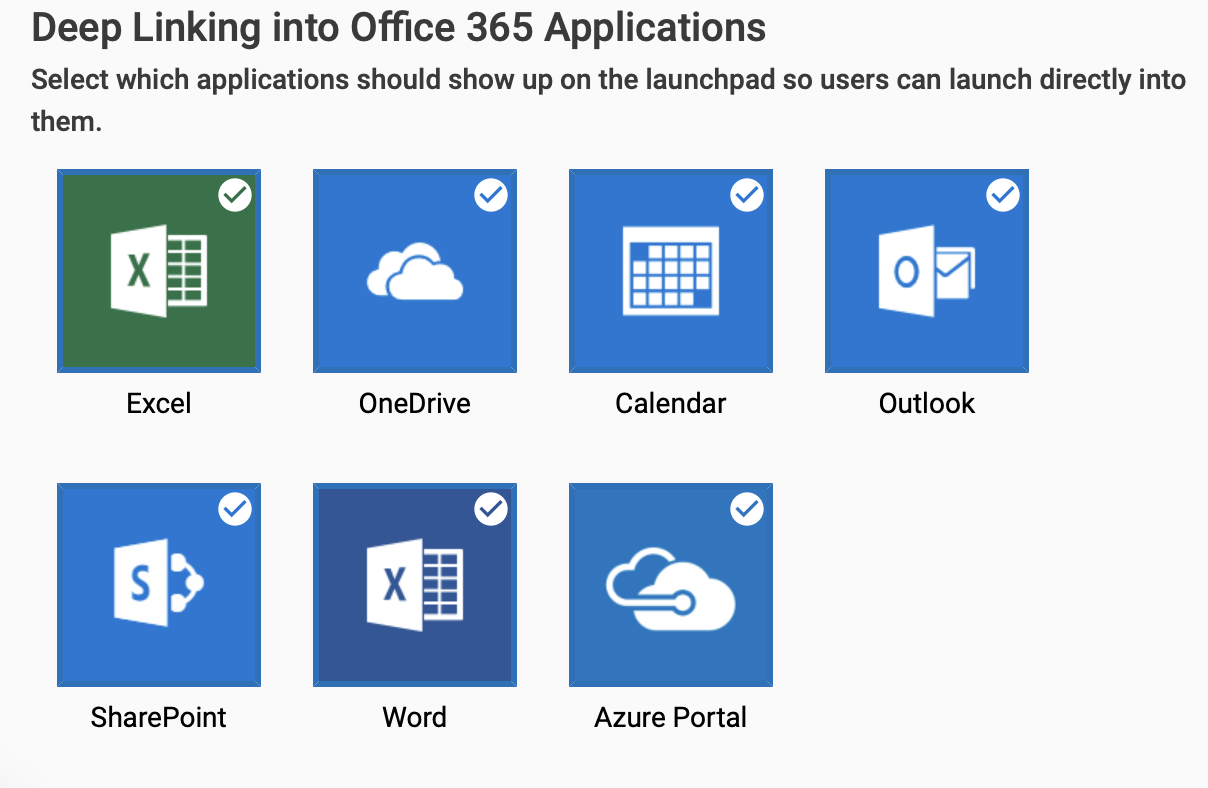
Task: Click the Azure Portal label text
Action: pyautogui.click(x=671, y=718)
